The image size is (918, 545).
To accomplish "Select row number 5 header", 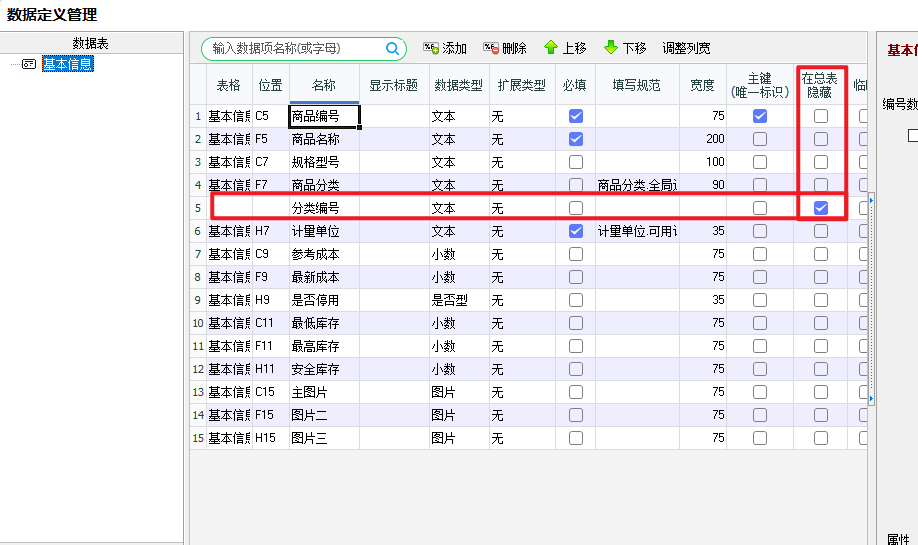I will tap(198, 208).
